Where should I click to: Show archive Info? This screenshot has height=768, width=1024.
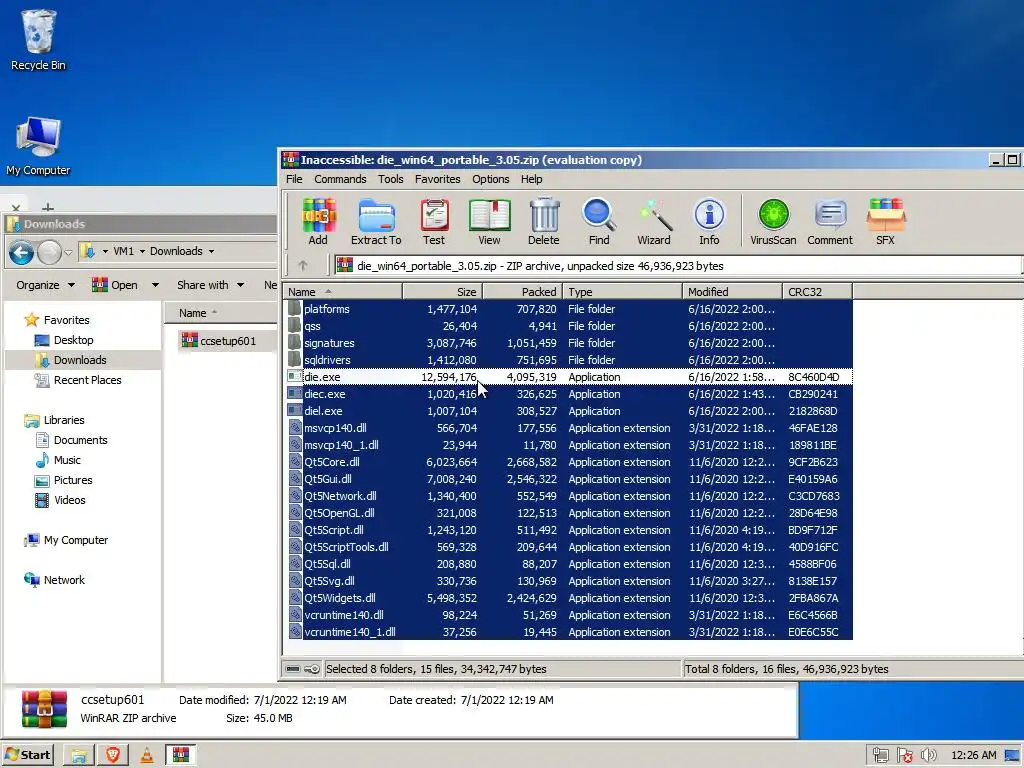[x=709, y=222]
